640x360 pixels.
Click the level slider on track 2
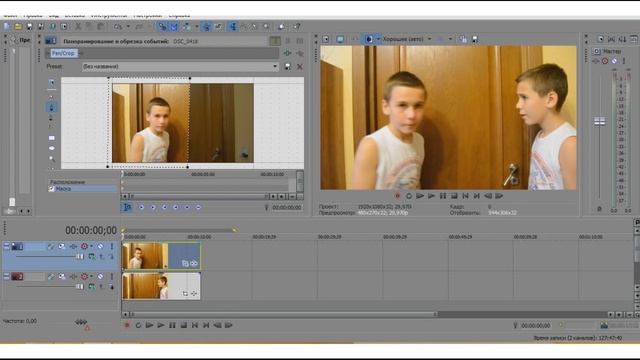coord(80,287)
